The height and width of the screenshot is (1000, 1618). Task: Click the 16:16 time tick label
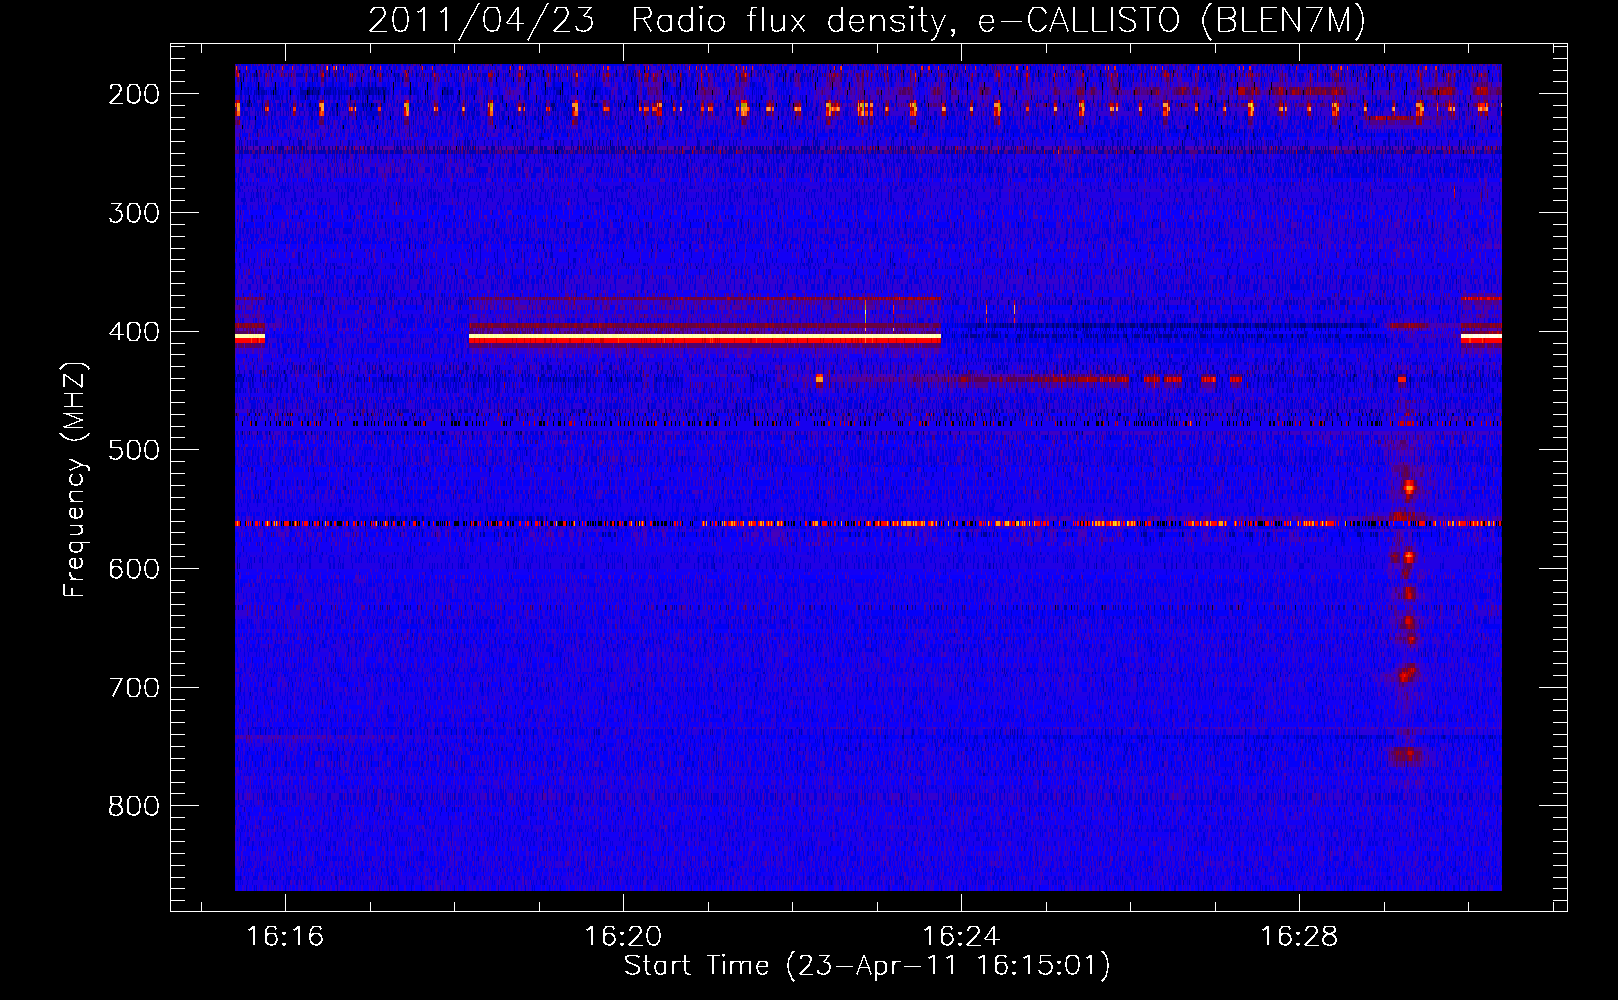(286, 936)
